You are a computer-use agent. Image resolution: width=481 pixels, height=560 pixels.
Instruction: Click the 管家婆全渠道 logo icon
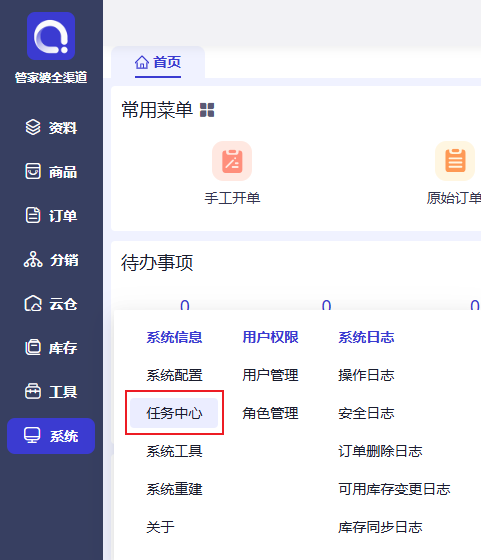51,36
